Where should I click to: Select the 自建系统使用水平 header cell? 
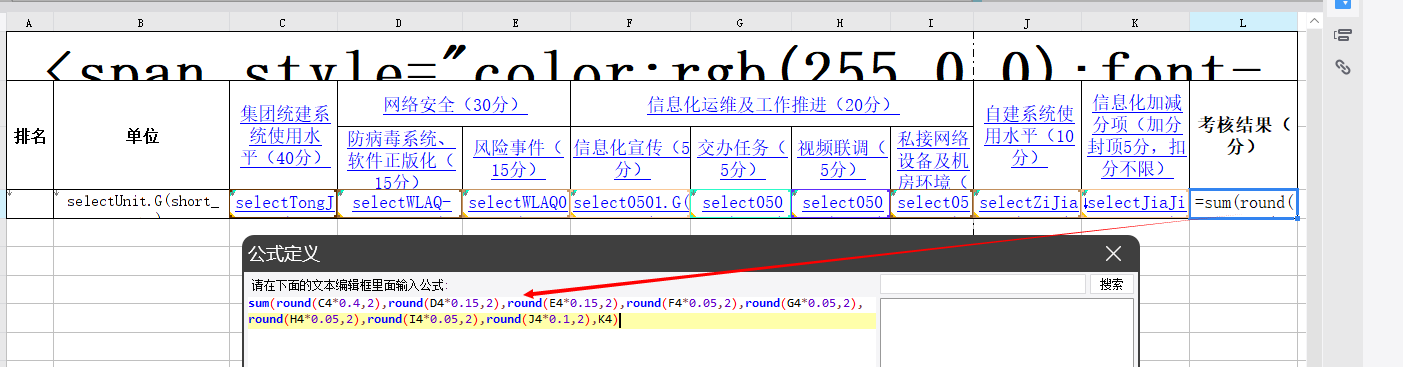pyautogui.click(x=1028, y=135)
